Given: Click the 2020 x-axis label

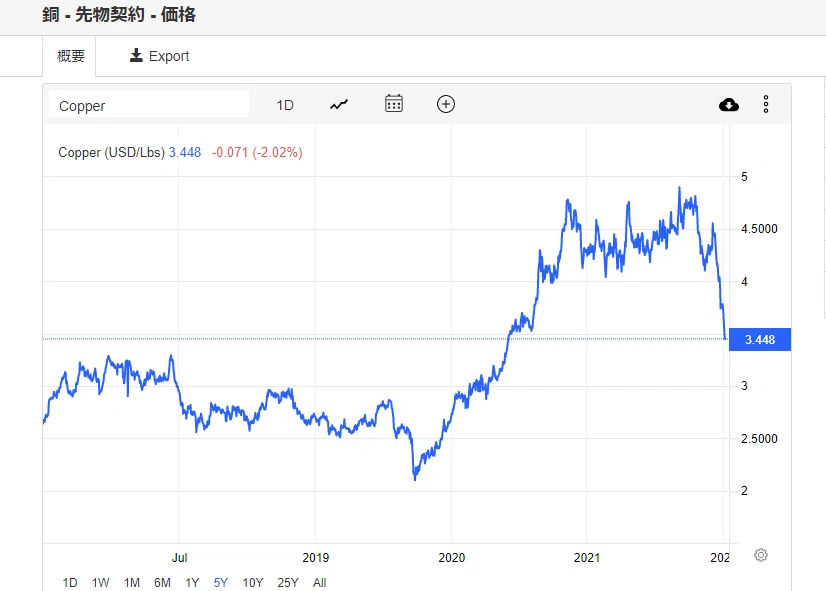Looking at the screenshot, I should pos(451,558).
